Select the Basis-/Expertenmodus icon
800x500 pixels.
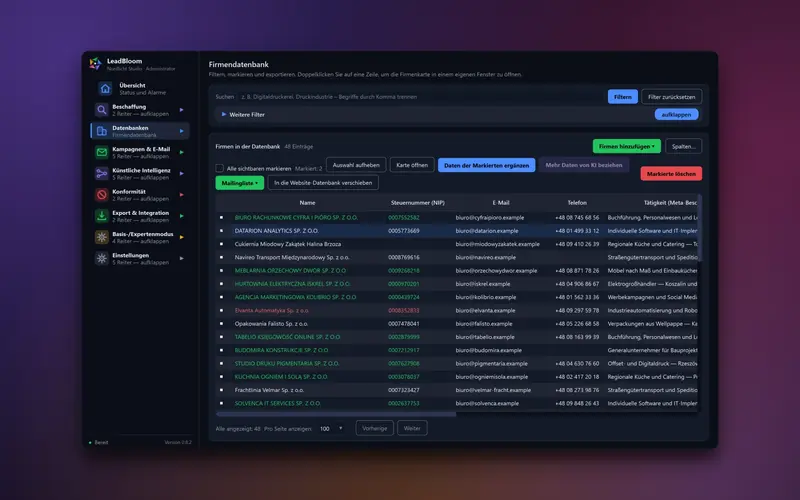pos(102,237)
